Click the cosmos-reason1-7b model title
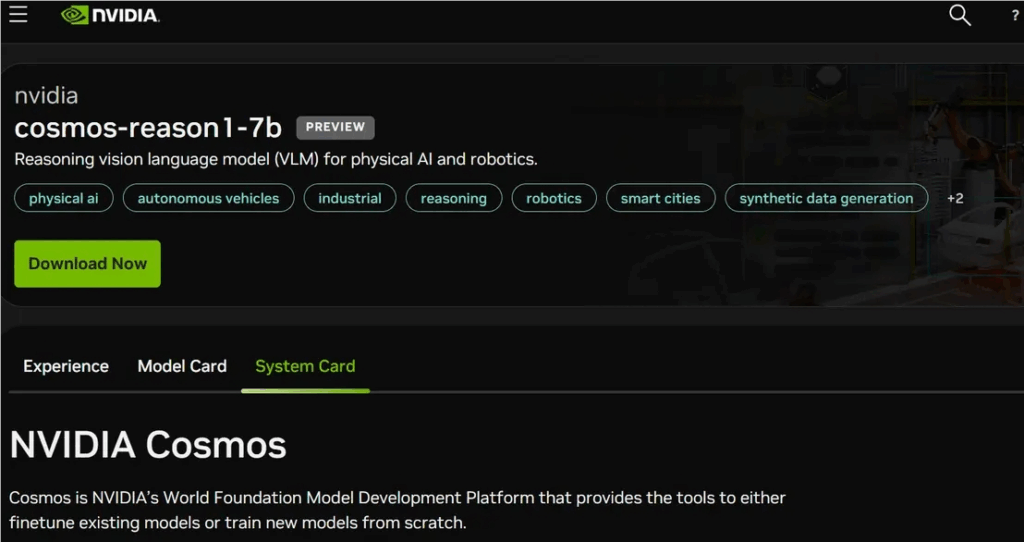The image size is (1024, 542). [148, 127]
